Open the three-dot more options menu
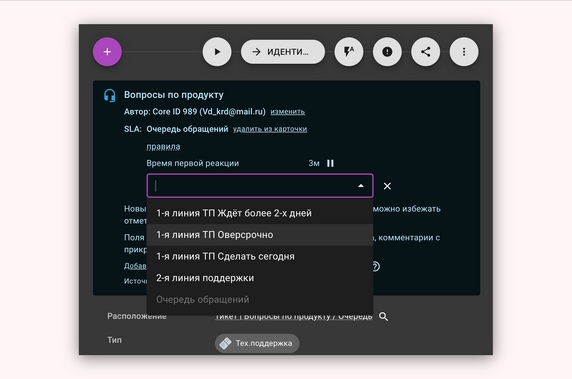This screenshot has height=379, width=572. point(464,52)
